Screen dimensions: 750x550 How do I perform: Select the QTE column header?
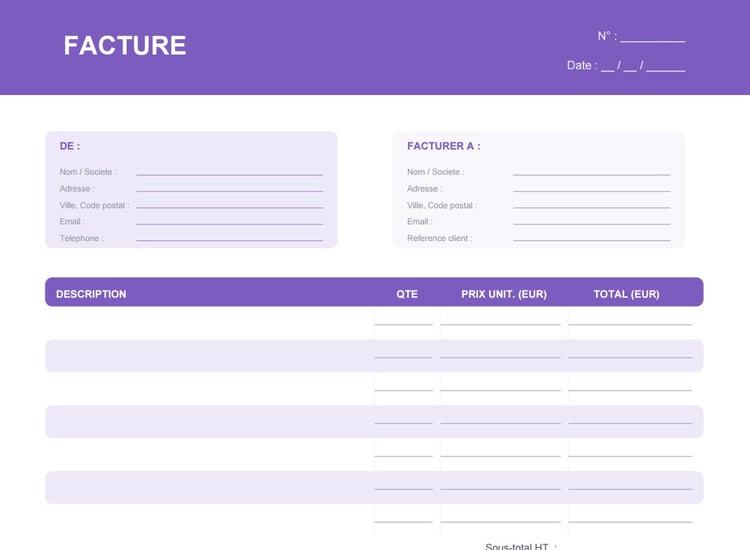pyautogui.click(x=407, y=294)
